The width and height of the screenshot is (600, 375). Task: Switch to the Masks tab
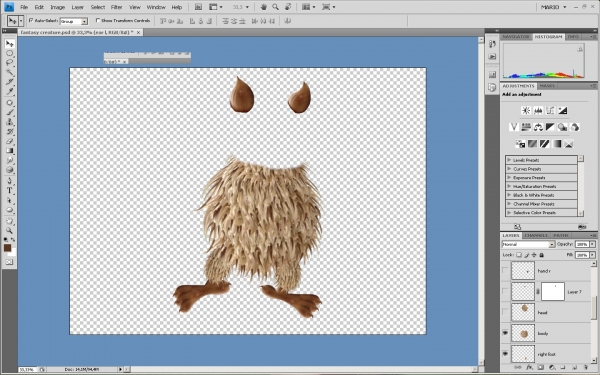point(547,86)
